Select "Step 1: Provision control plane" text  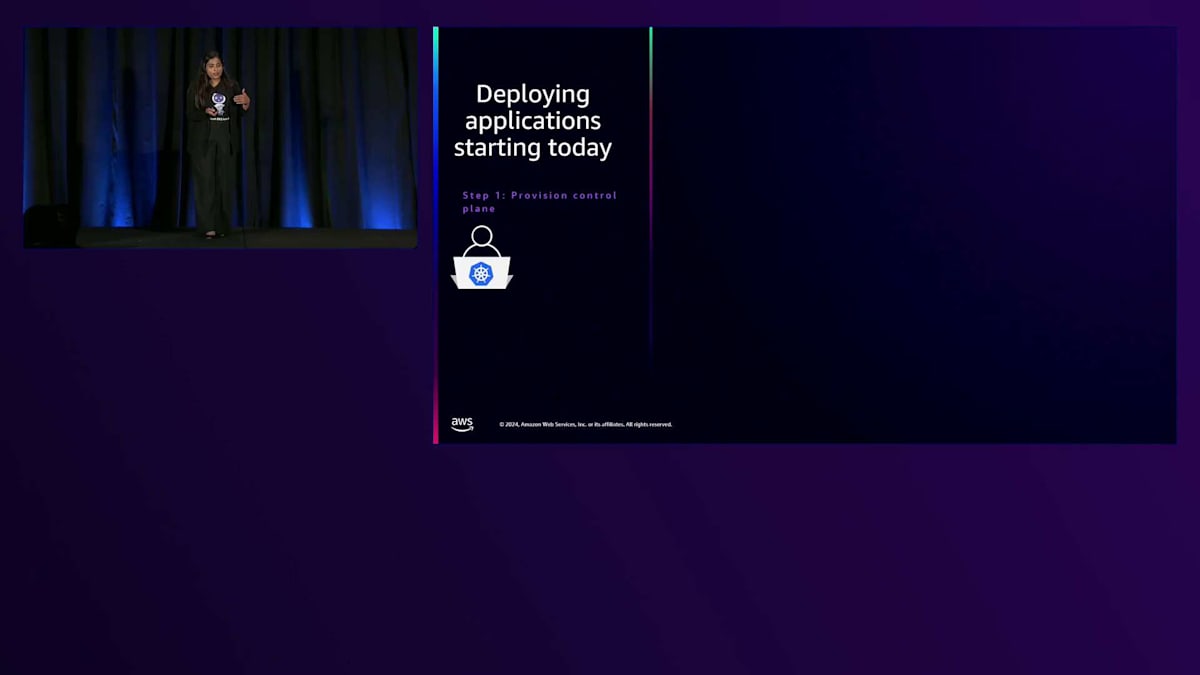[x=540, y=202]
